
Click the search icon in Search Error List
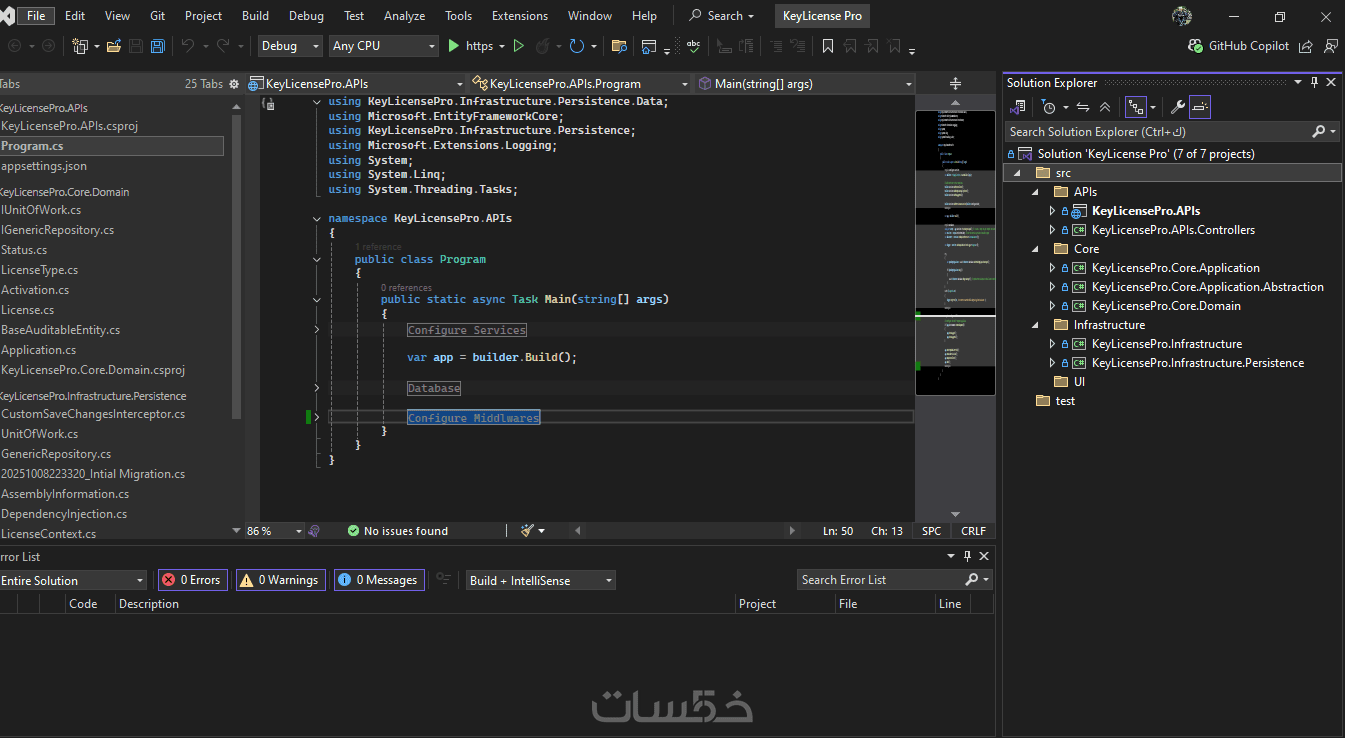click(x=971, y=580)
